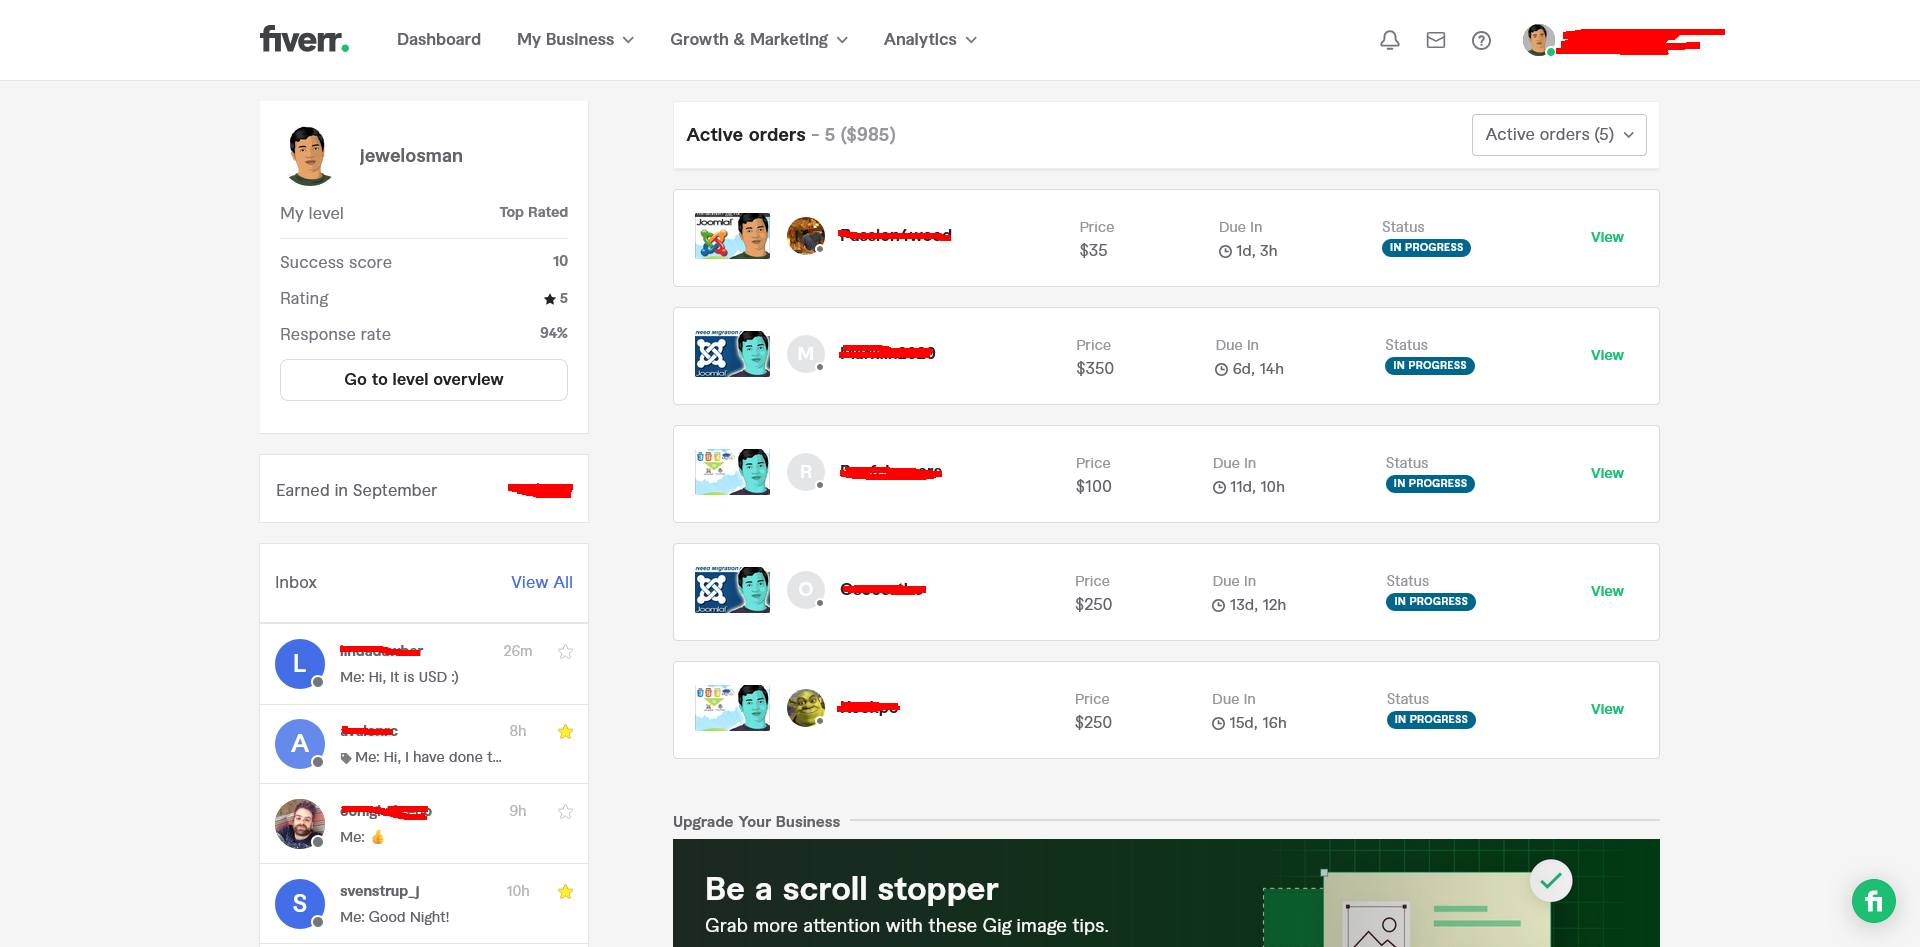The width and height of the screenshot is (1920, 947).
Task: Click Go to level overview button
Action: pos(423,380)
